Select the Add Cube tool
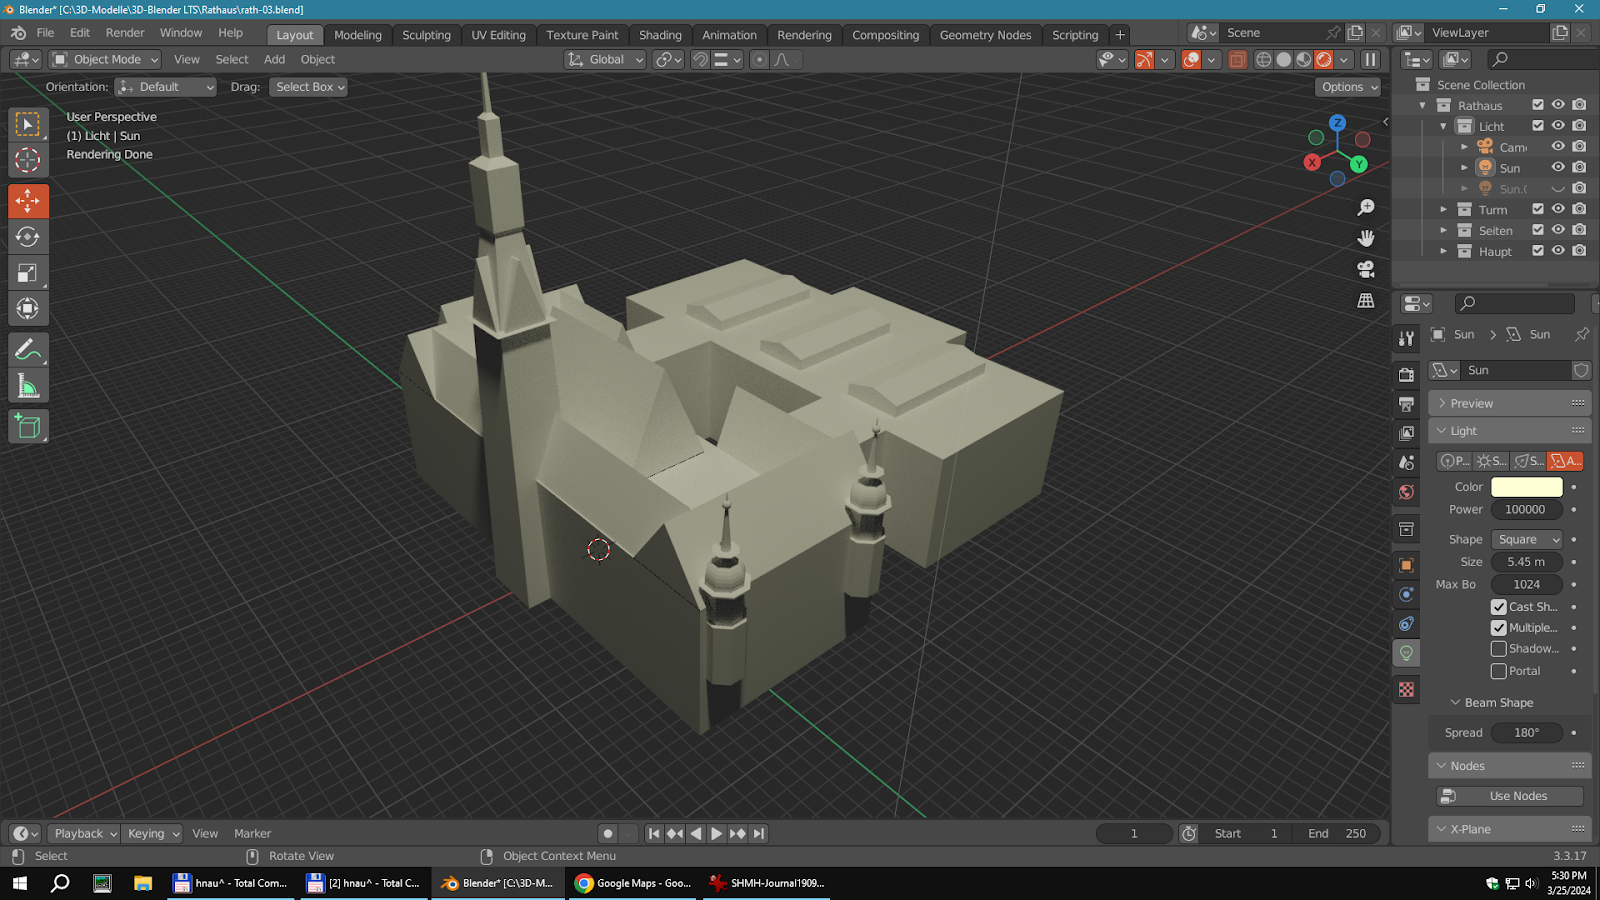 pyautogui.click(x=28, y=427)
